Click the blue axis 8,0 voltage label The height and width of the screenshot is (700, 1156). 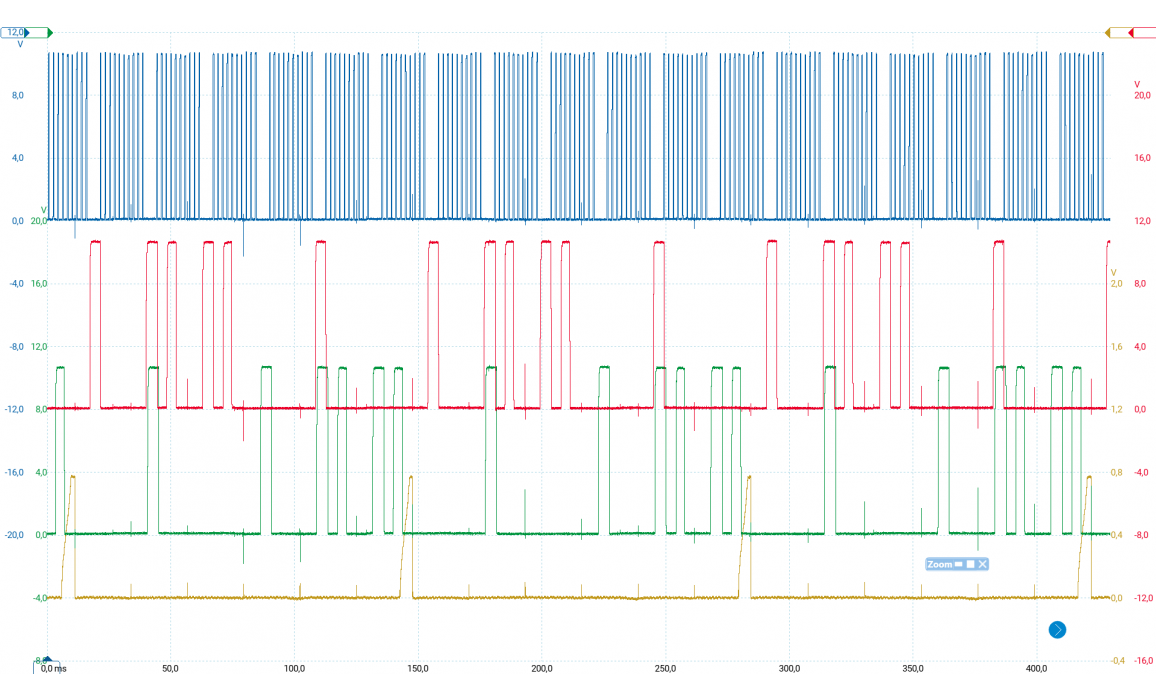[x=17, y=95]
